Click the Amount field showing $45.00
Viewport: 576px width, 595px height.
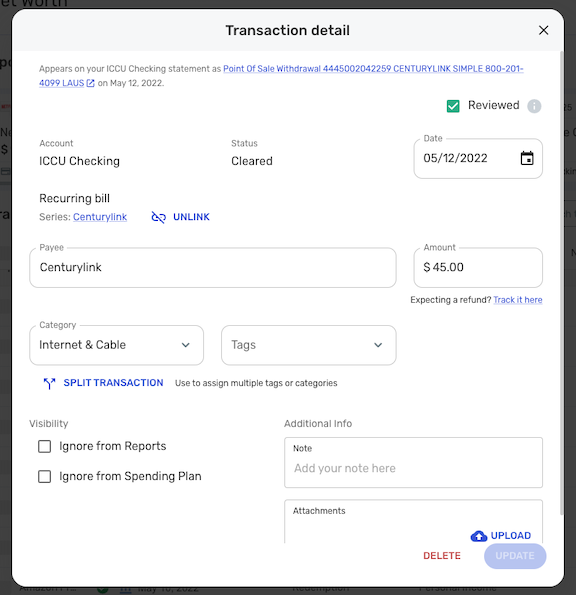click(478, 268)
